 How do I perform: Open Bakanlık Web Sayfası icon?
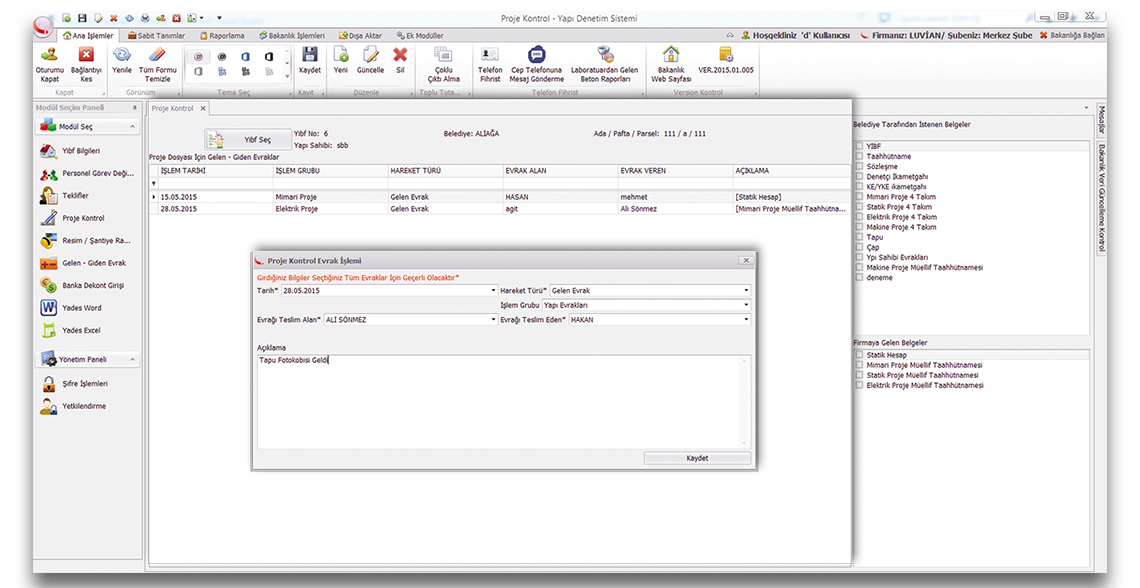(671, 56)
